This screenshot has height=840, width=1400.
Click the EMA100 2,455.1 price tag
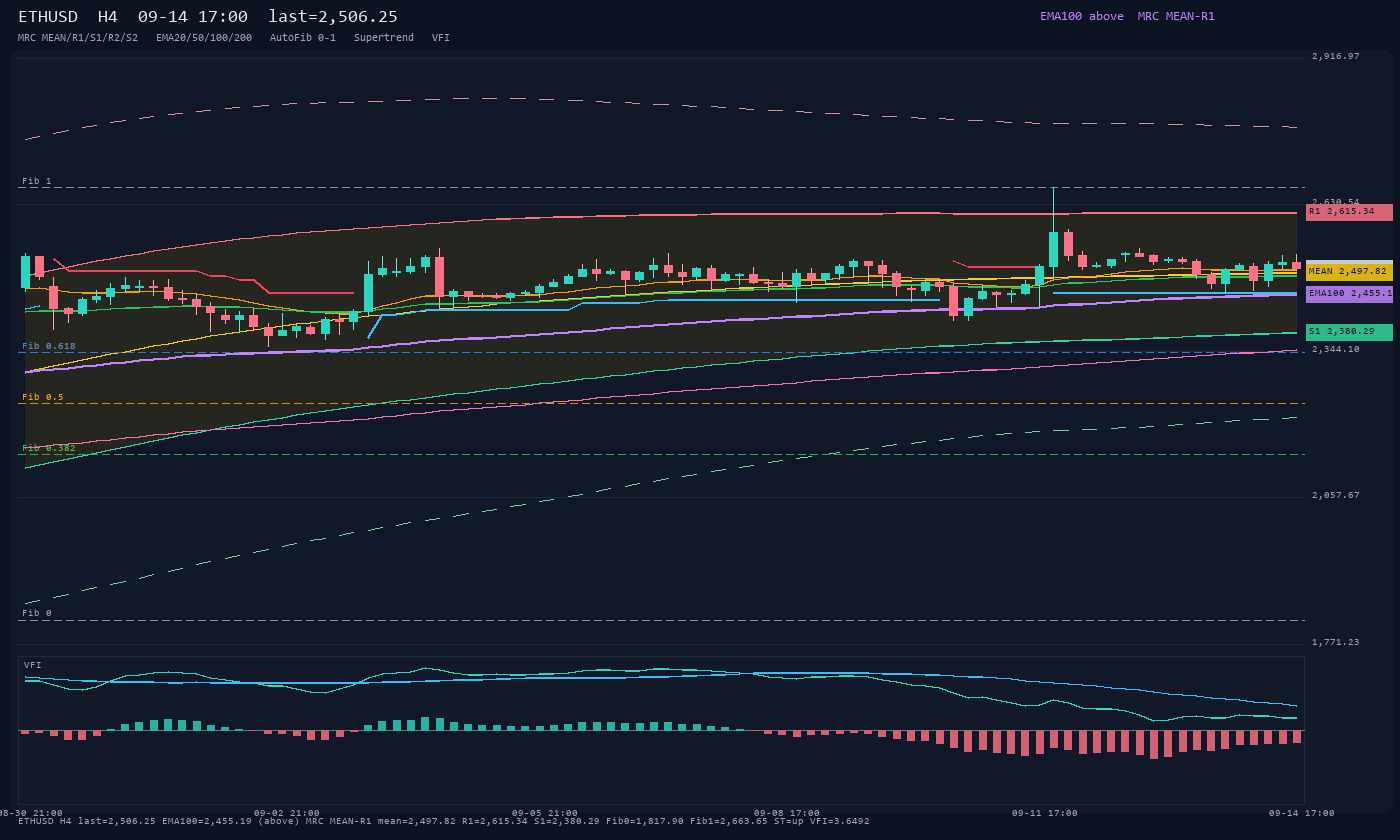click(1349, 294)
